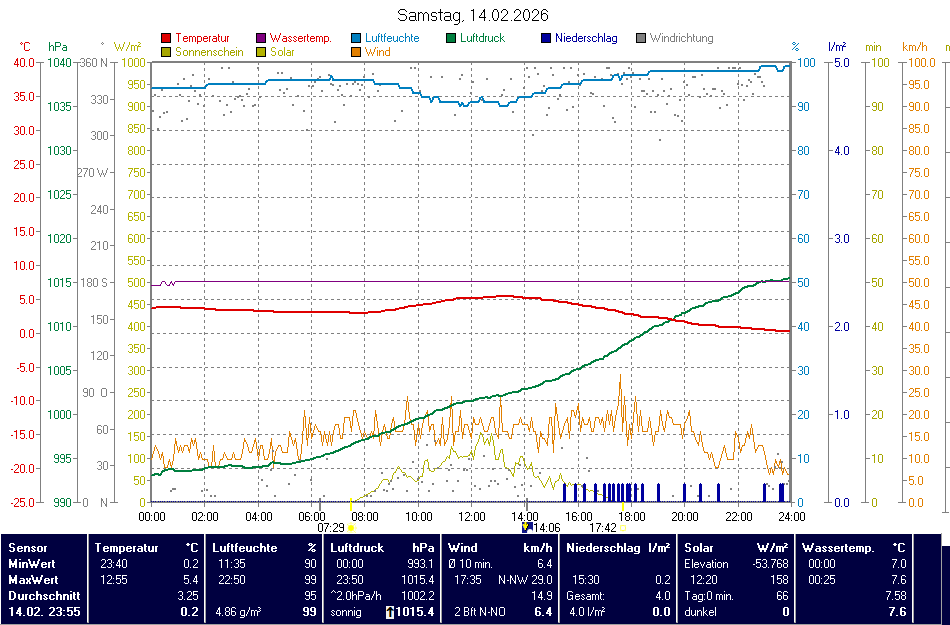
Task: Click the Sonnenschein legend square
Action: tap(166, 52)
